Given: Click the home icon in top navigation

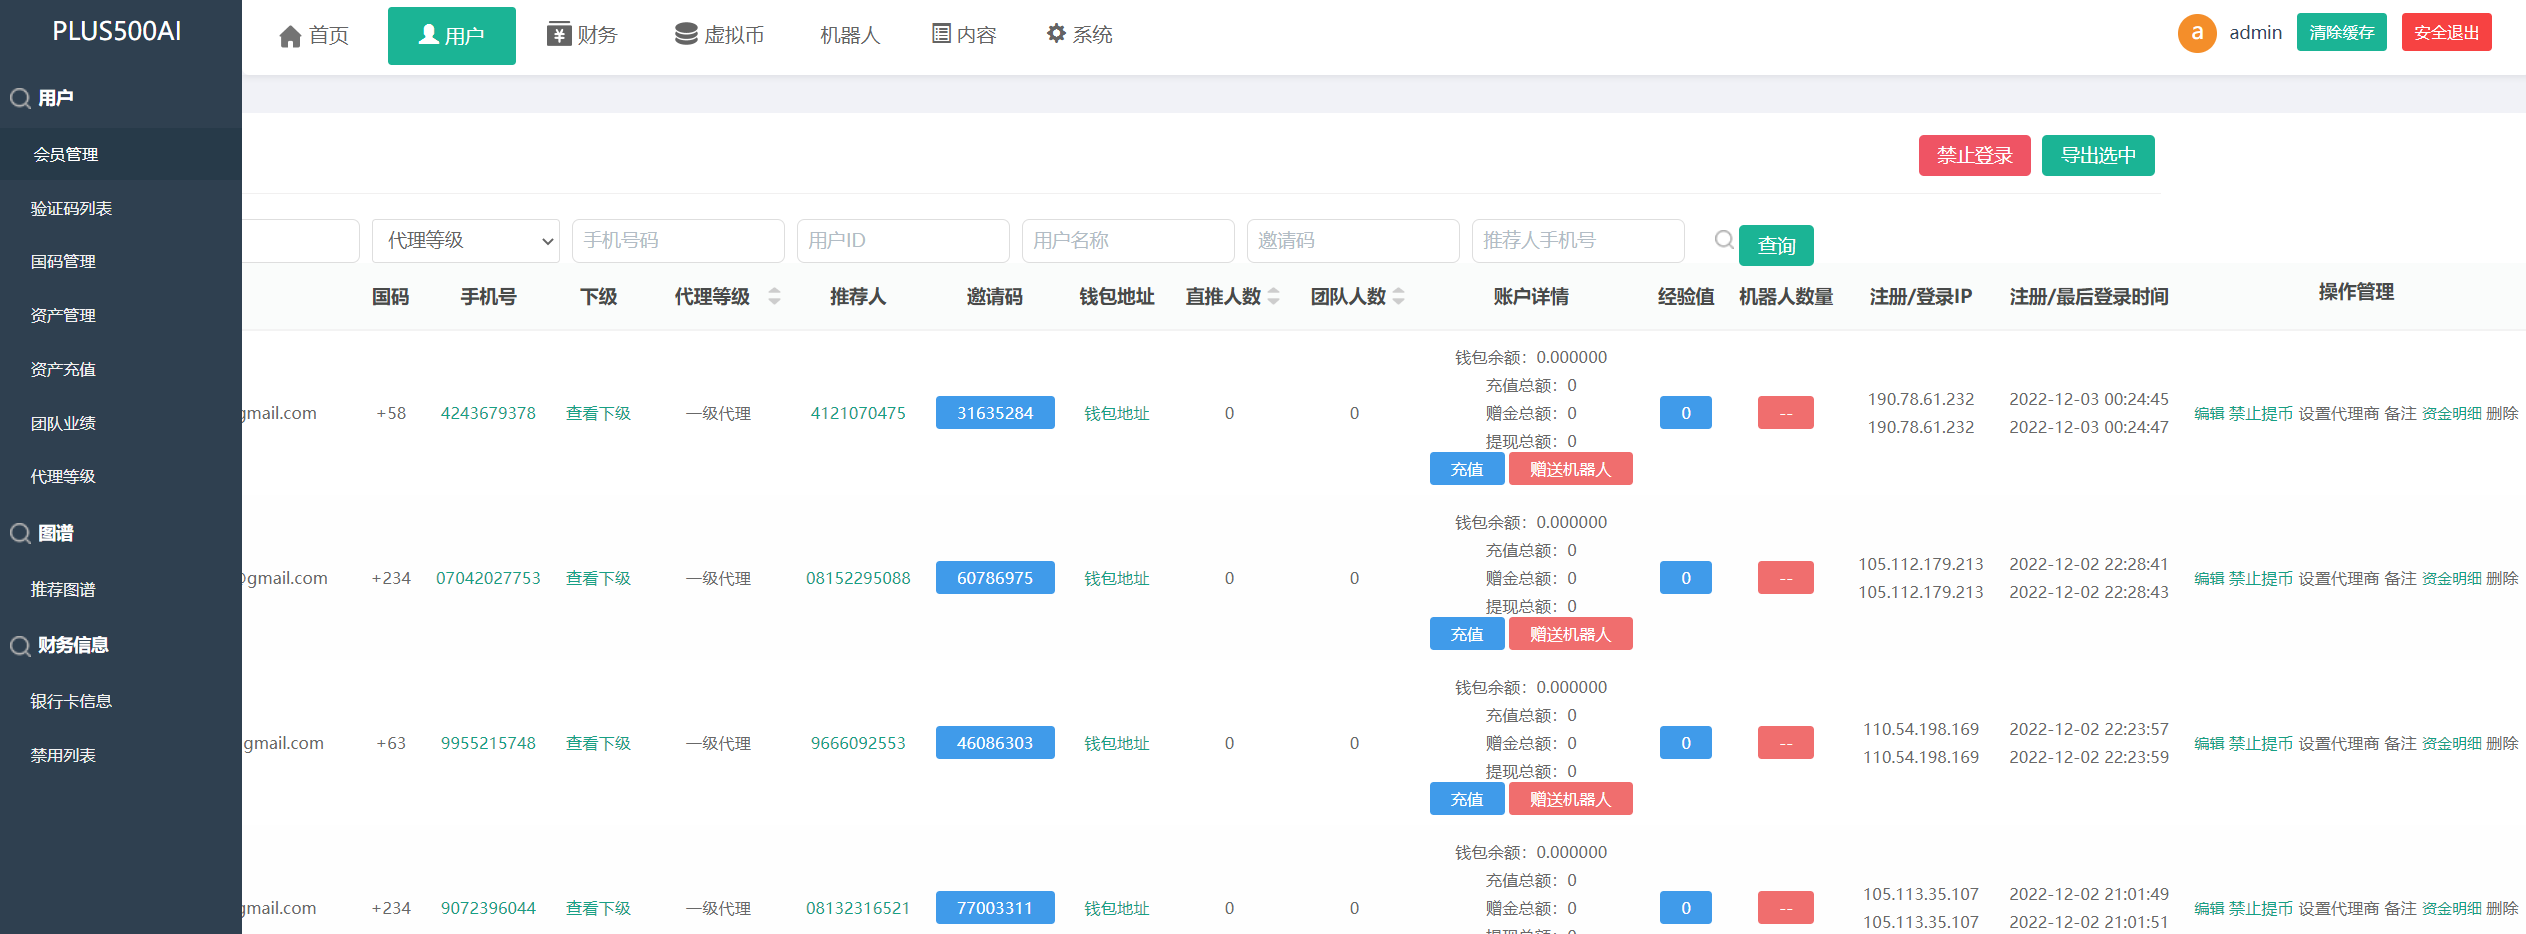Looking at the screenshot, I should click(290, 37).
